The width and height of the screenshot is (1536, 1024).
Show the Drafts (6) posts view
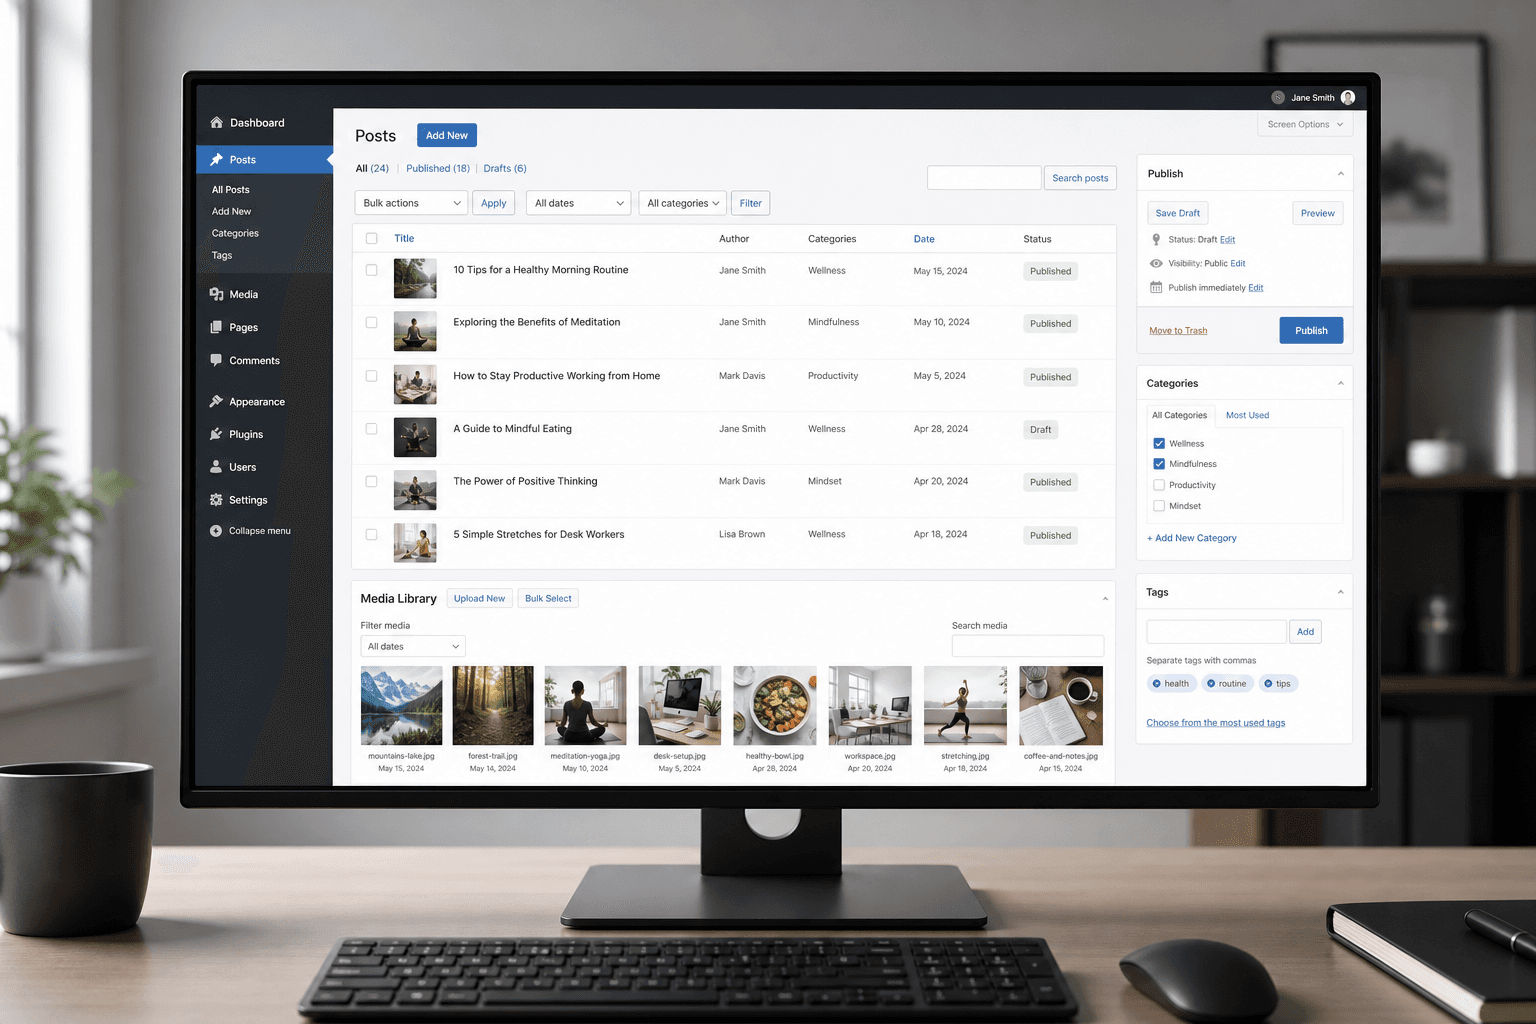pos(505,168)
